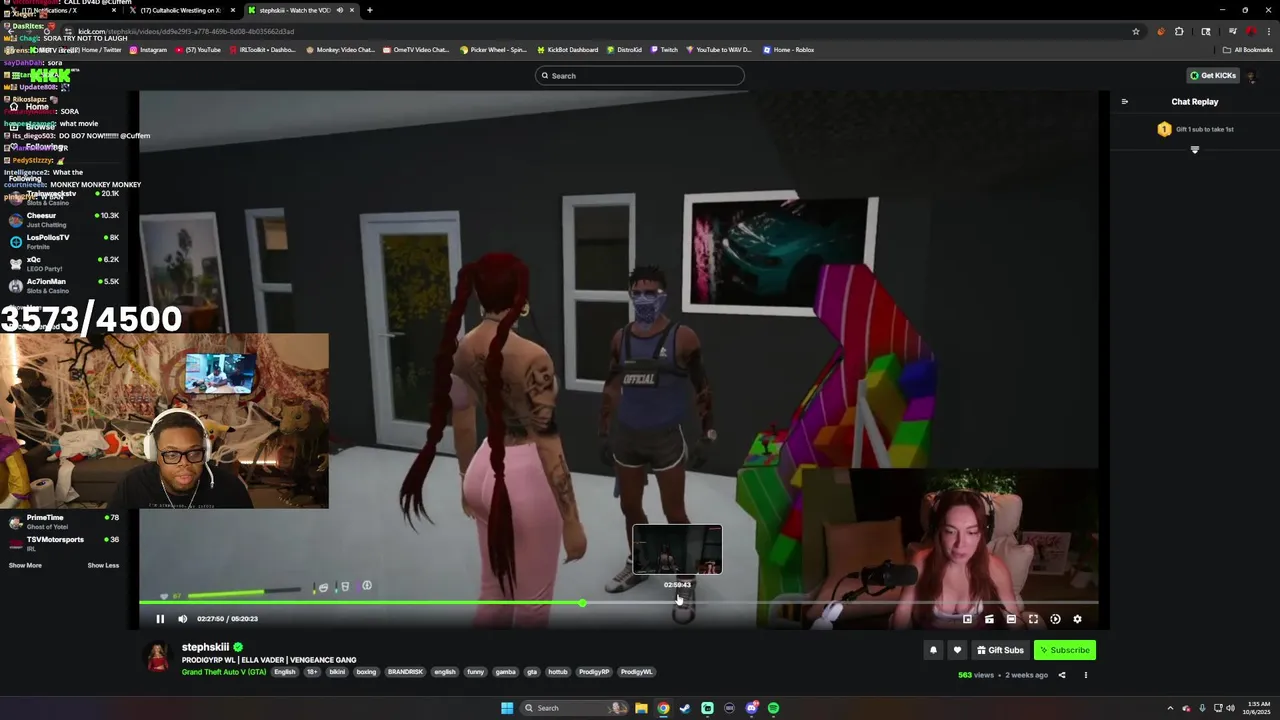This screenshot has width=1280, height=720.
Task: Open the Windows Start menu
Action: click(x=507, y=708)
